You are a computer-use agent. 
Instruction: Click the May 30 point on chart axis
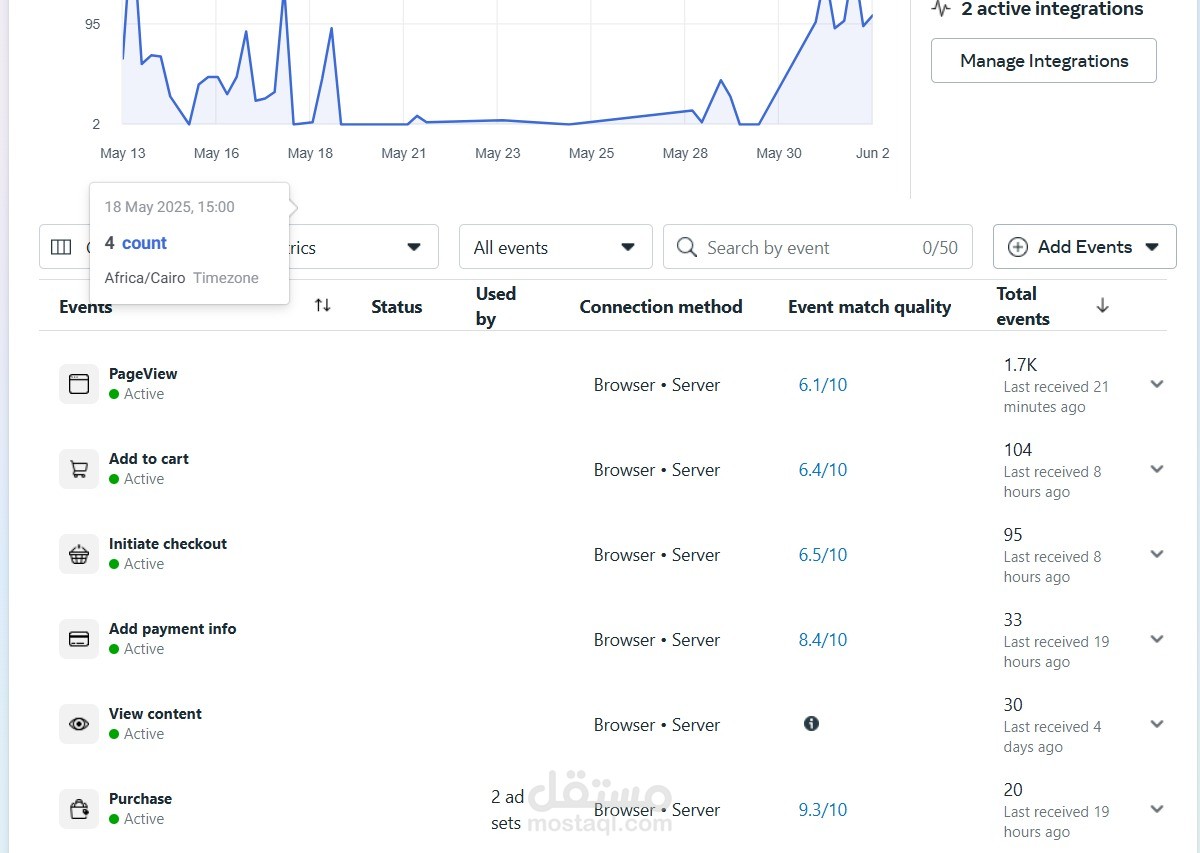tap(779, 153)
